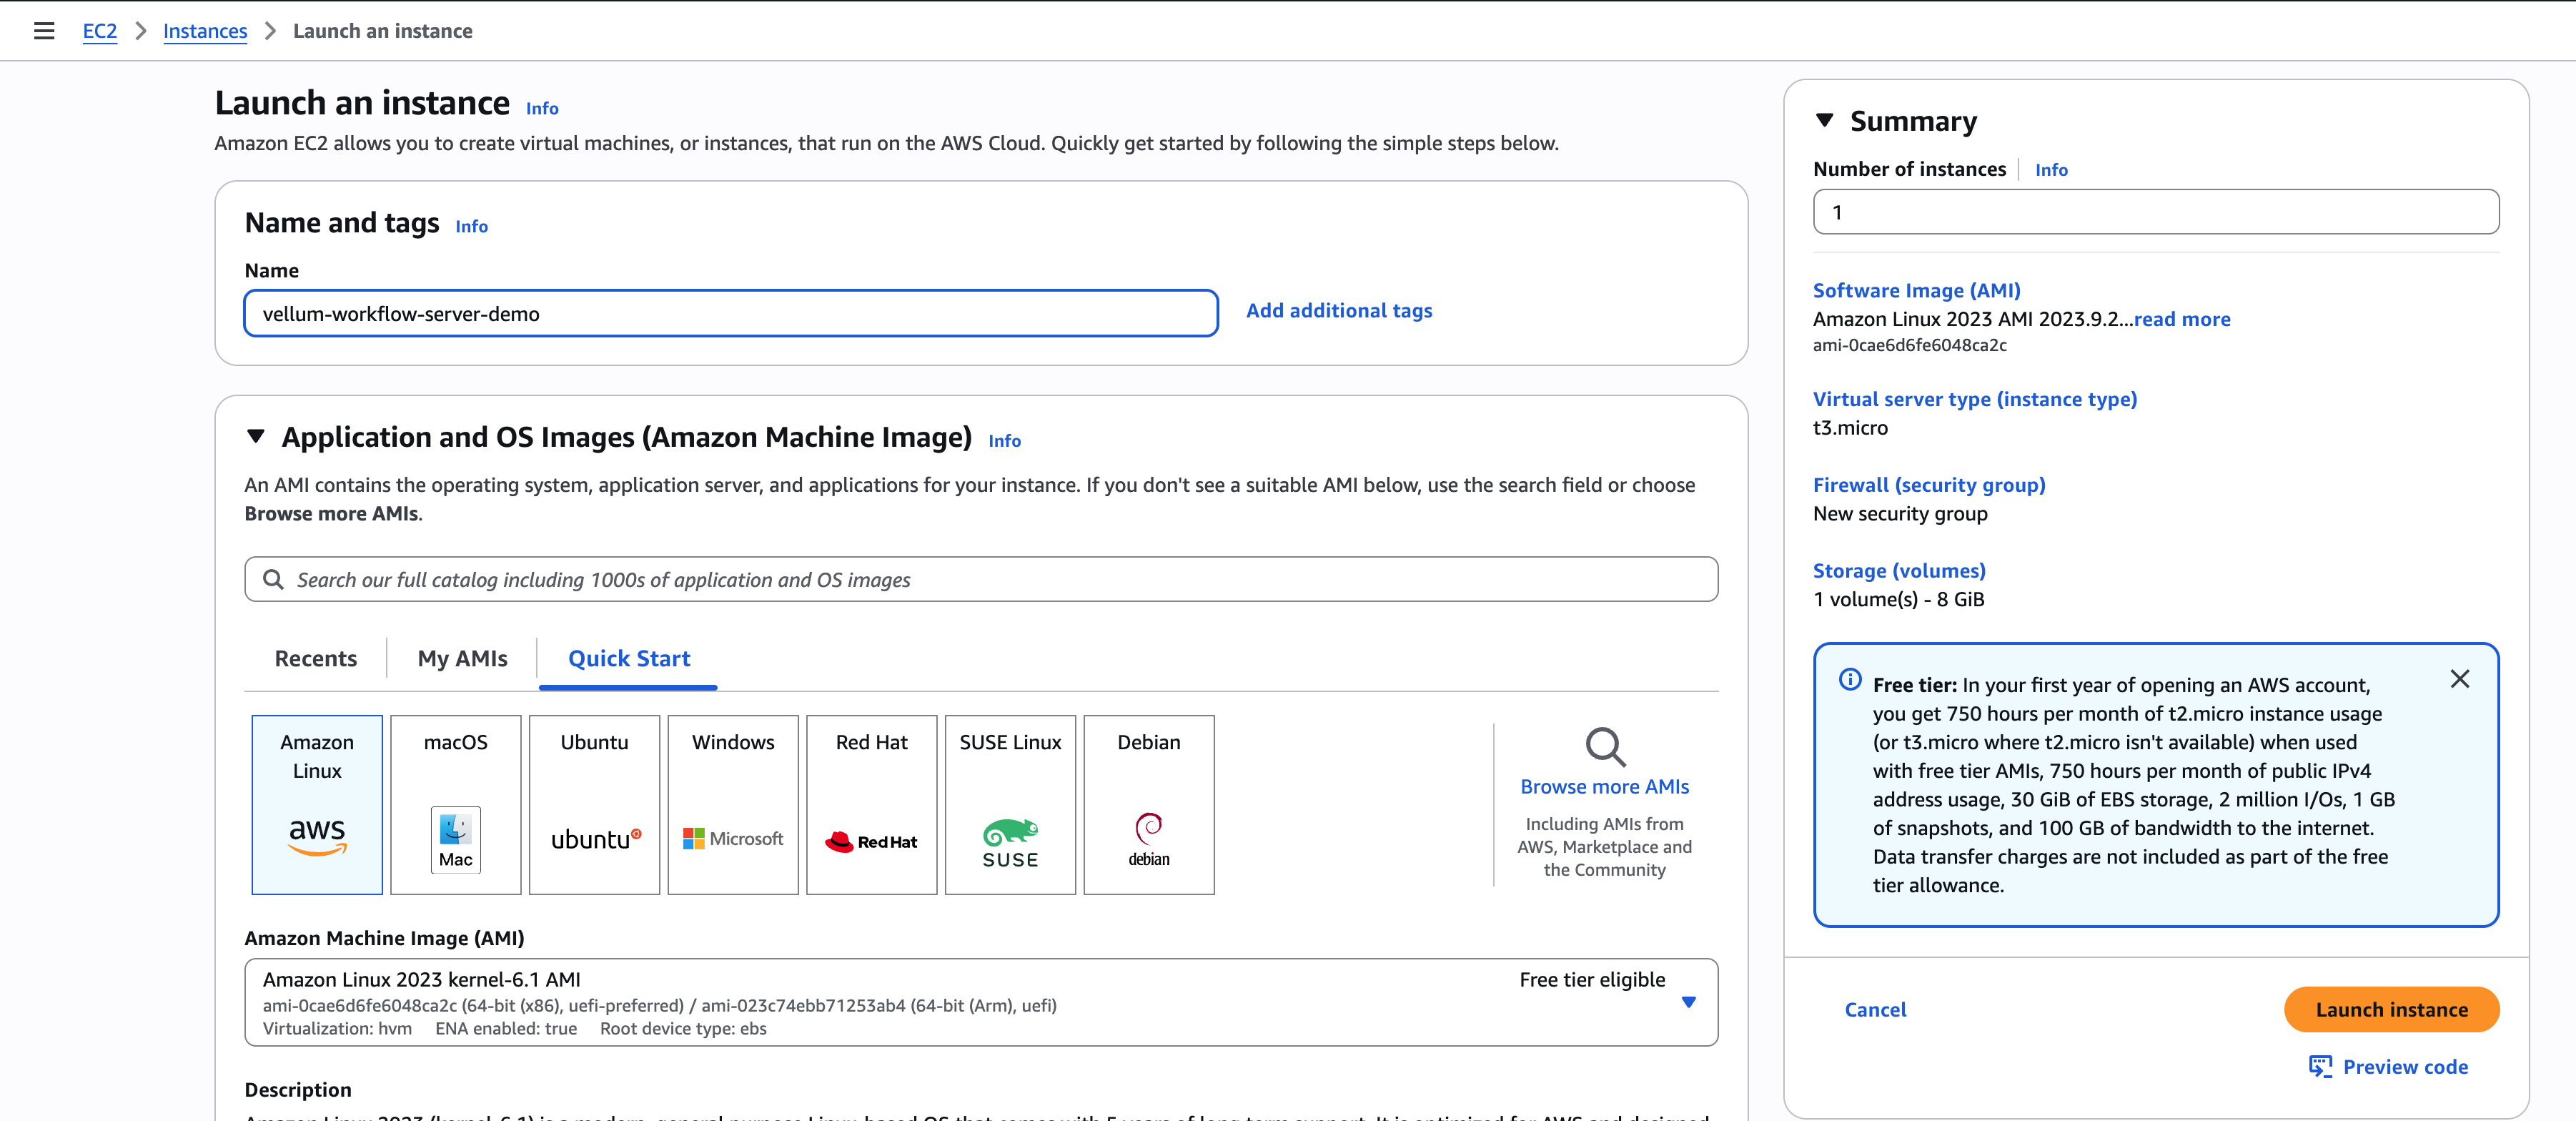Click Add additional tags link
The image size is (2576, 1121).
pyautogui.click(x=1338, y=311)
